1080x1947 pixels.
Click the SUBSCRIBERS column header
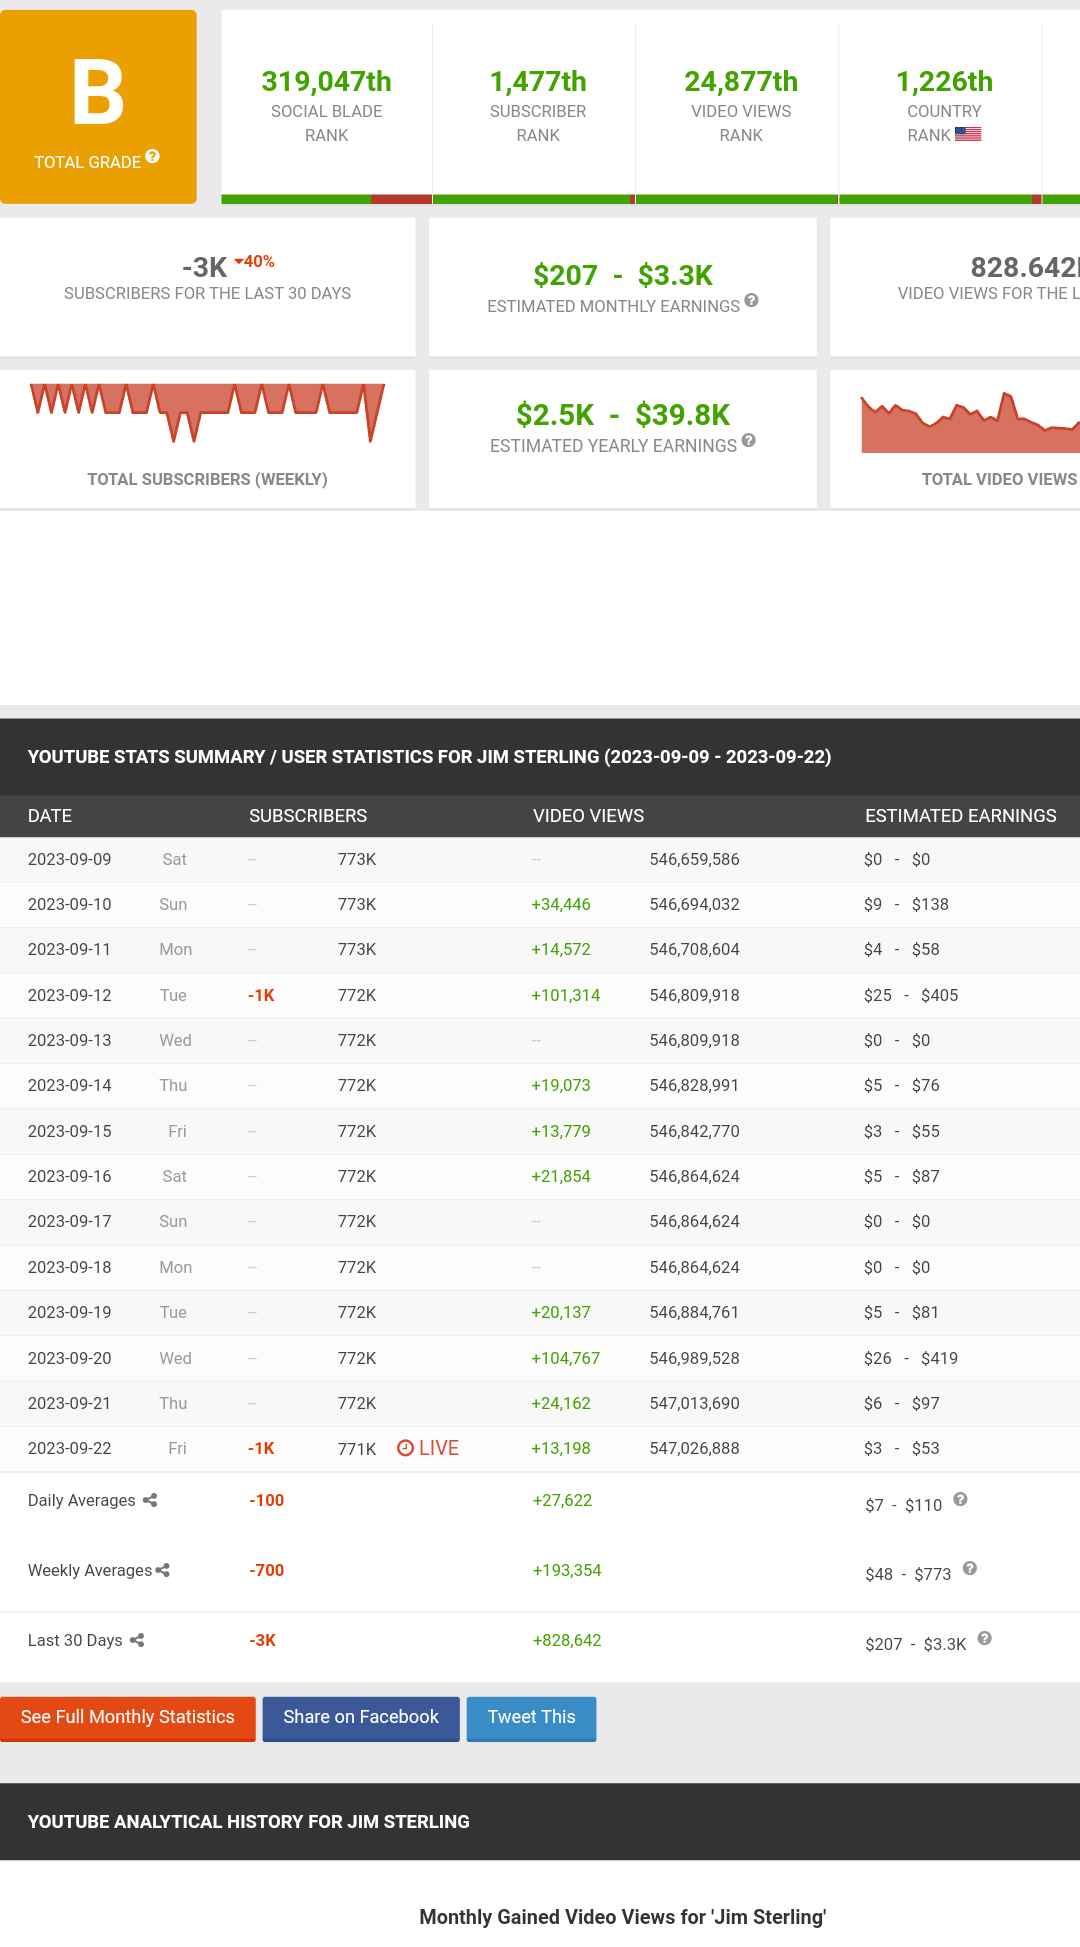(x=308, y=816)
